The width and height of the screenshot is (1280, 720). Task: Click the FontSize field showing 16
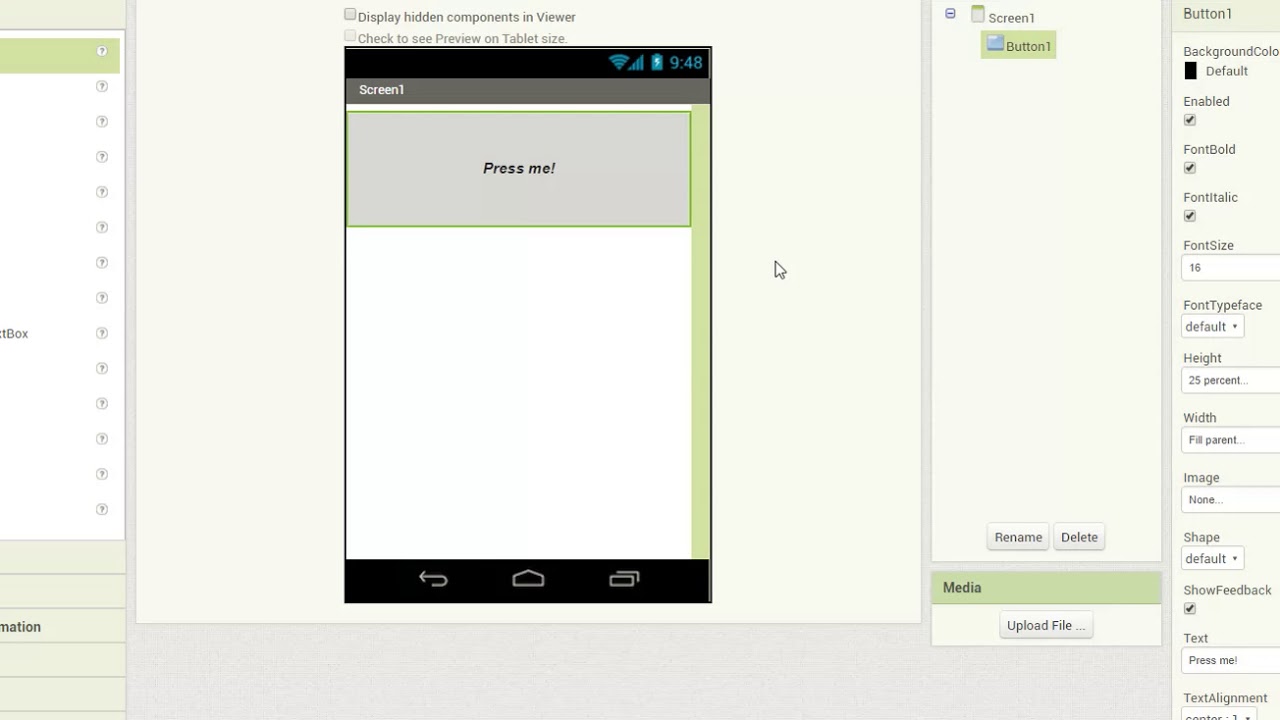[x=1231, y=268]
